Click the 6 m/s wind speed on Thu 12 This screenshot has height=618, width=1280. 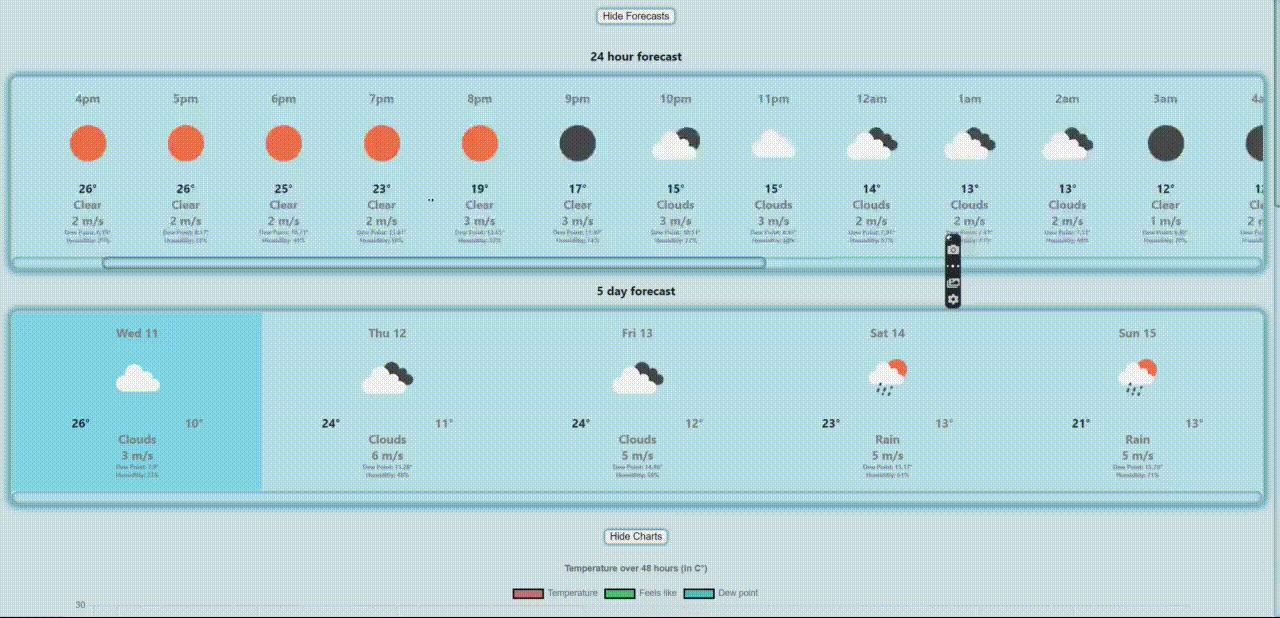pyautogui.click(x=387, y=455)
